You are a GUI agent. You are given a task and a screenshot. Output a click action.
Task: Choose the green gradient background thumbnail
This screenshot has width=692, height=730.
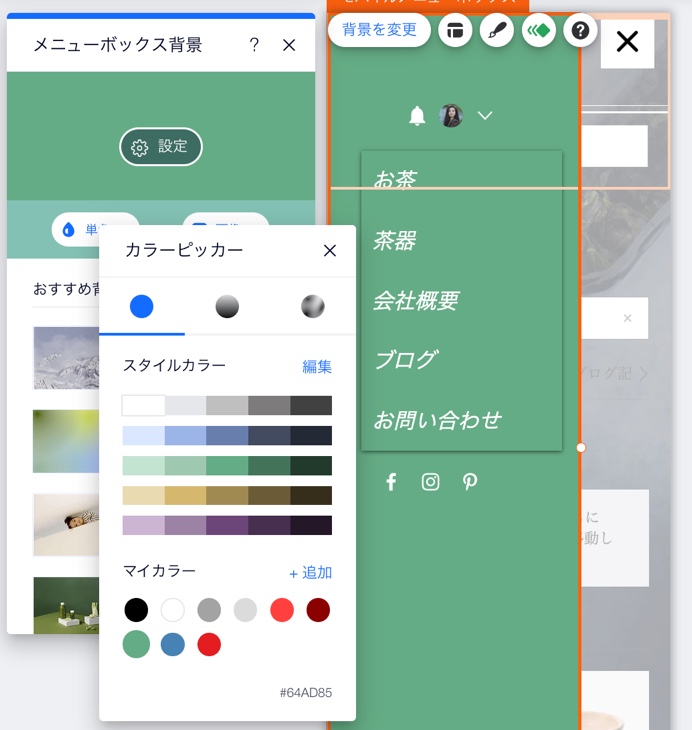click(66, 441)
